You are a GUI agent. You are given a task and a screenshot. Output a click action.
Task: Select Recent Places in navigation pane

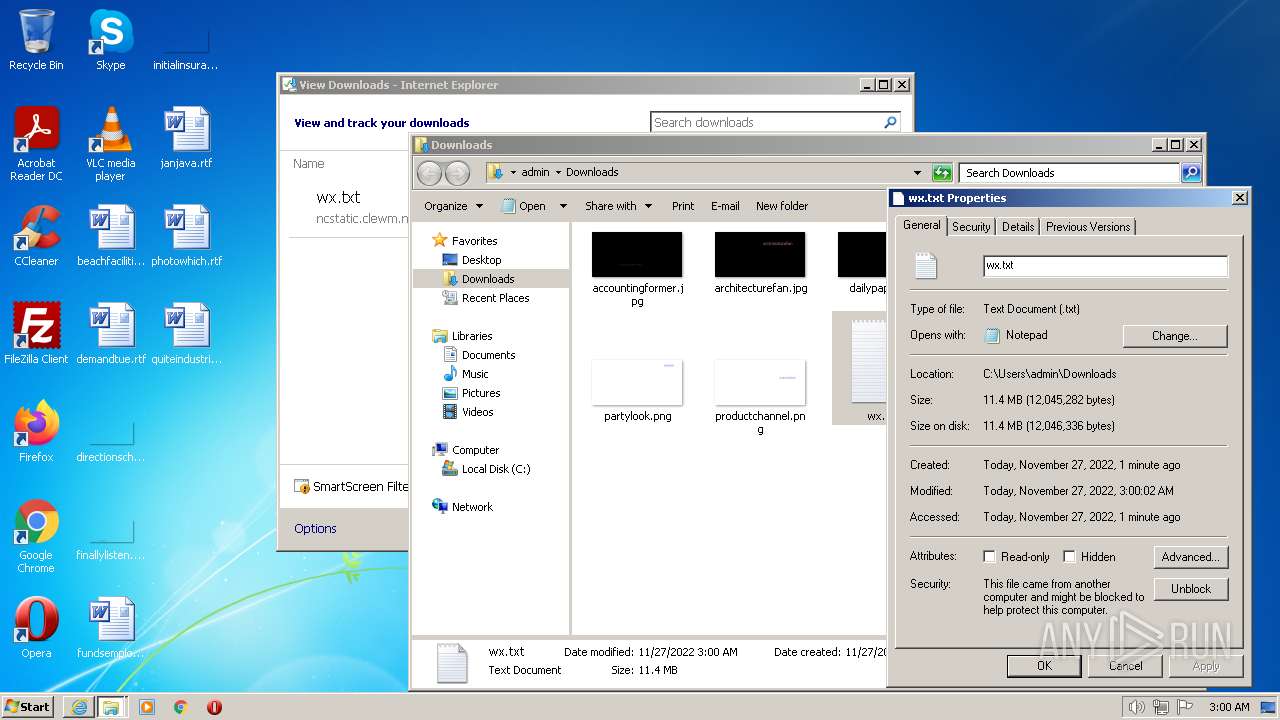tap(495, 298)
